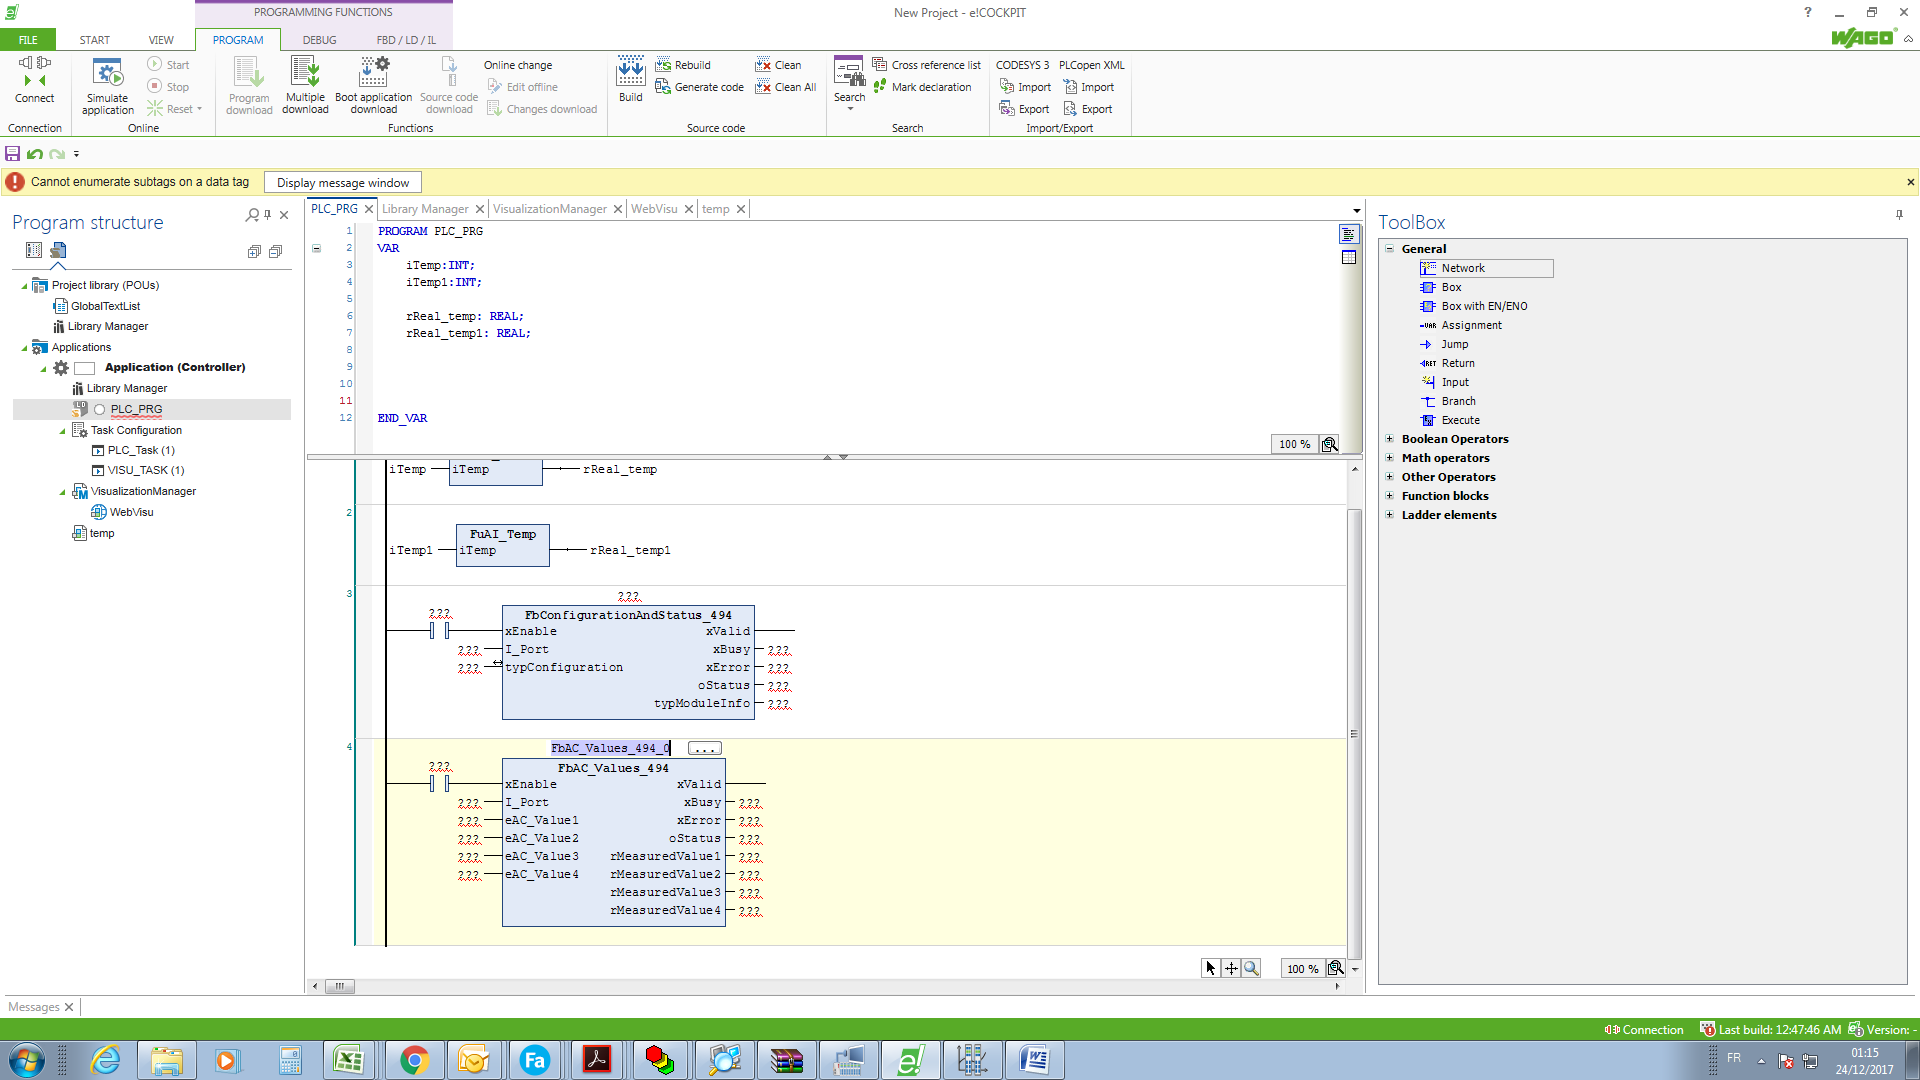Toggle the tabular declaration view icon
The width and height of the screenshot is (1920, 1080).
tap(1349, 258)
